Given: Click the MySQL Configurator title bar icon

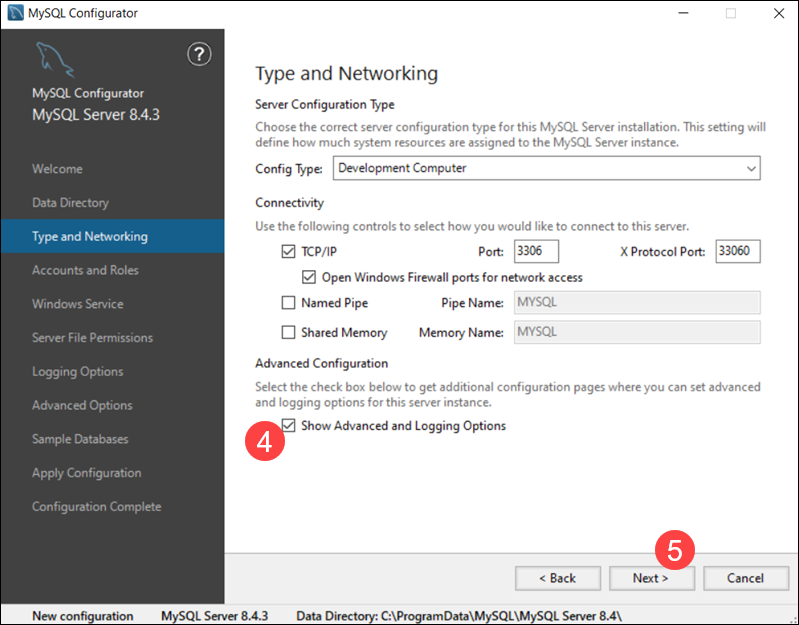Looking at the screenshot, I should tap(14, 13).
